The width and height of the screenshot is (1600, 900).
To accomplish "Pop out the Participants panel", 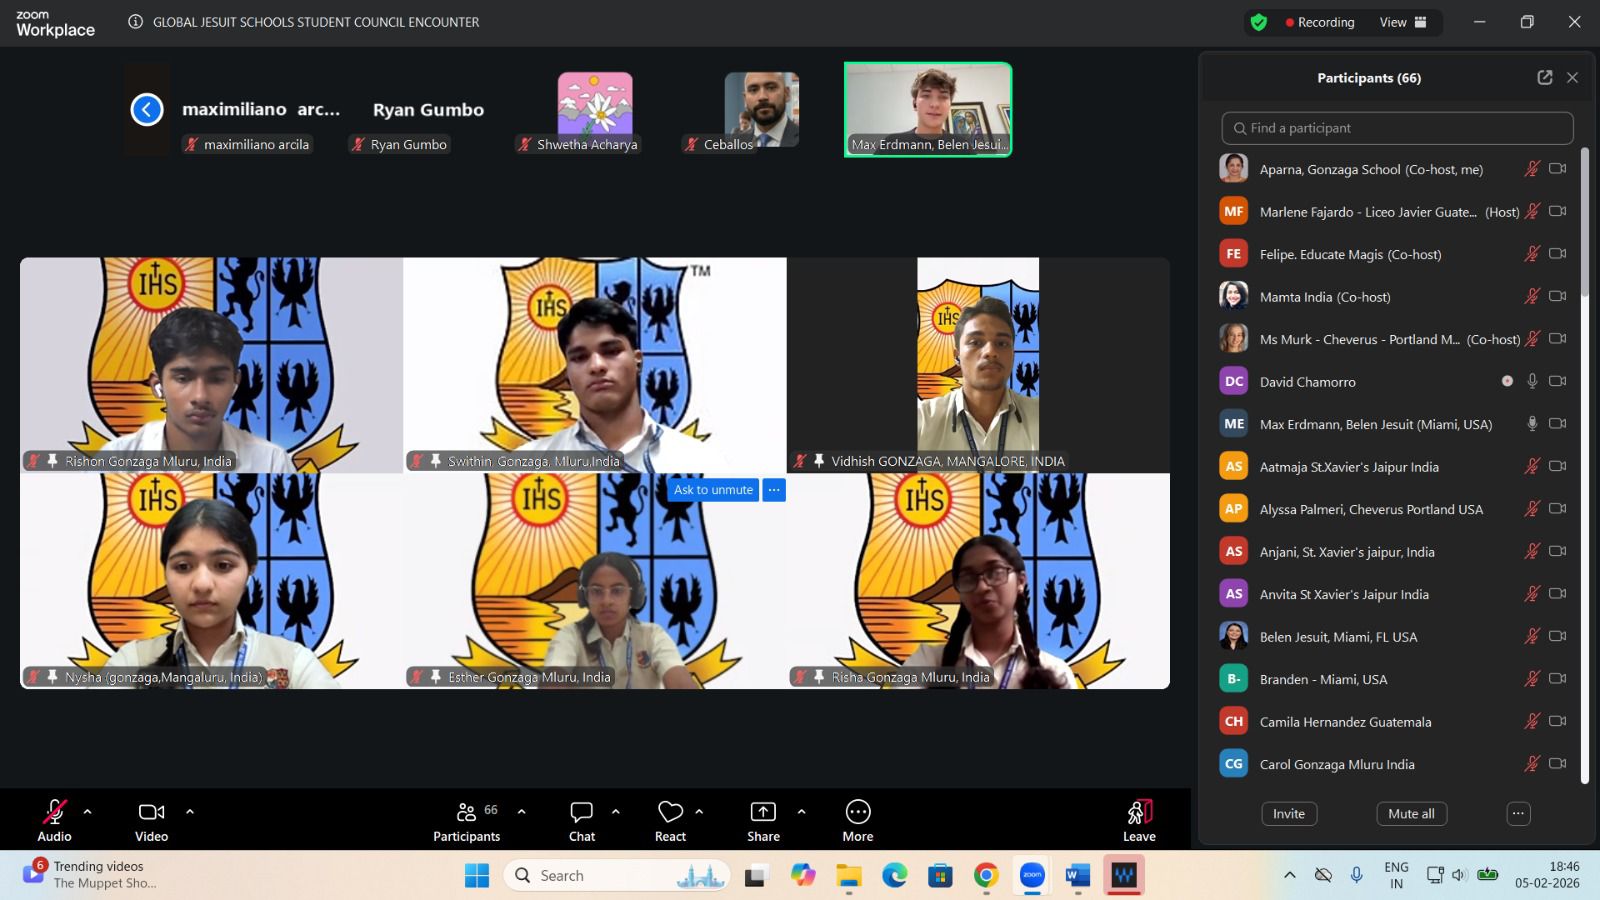I will (x=1544, y=78).
